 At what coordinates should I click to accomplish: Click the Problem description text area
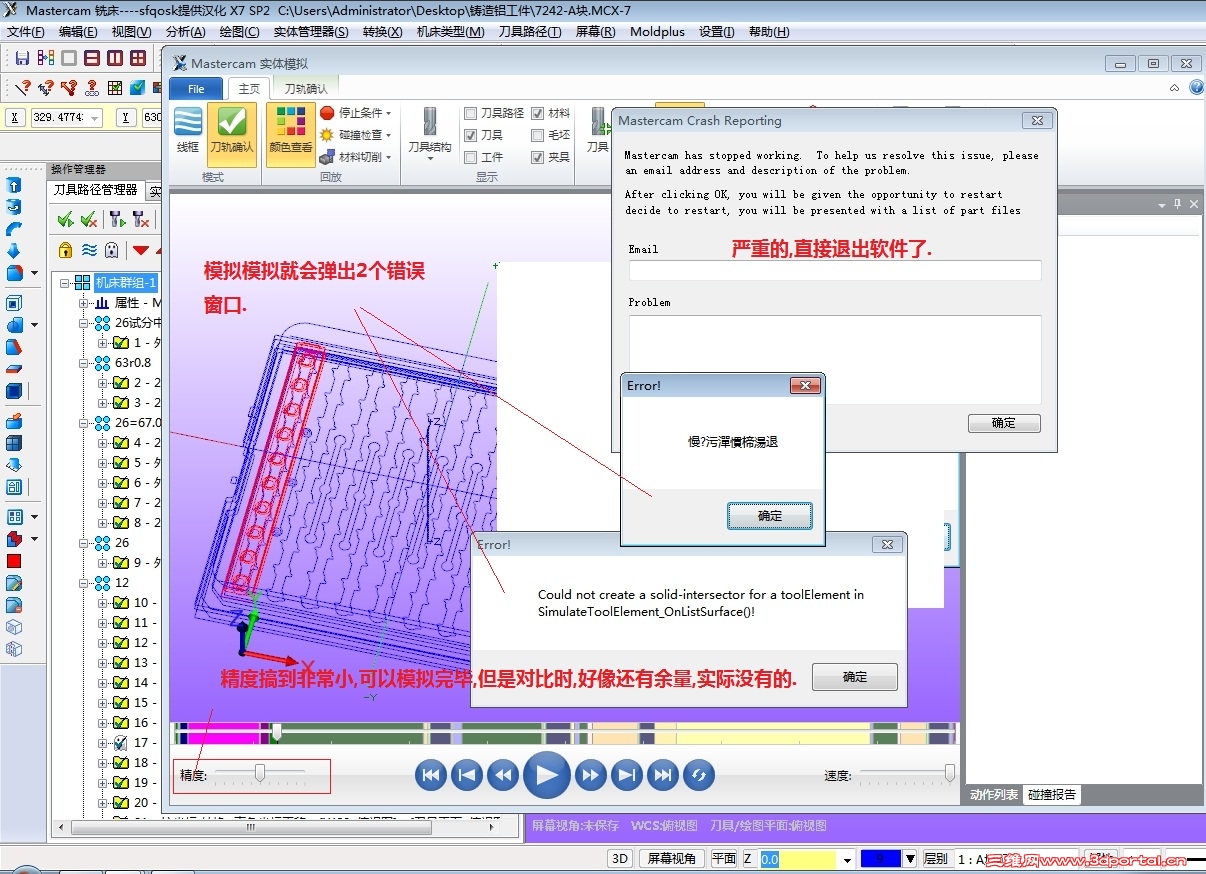pos(835,360)
